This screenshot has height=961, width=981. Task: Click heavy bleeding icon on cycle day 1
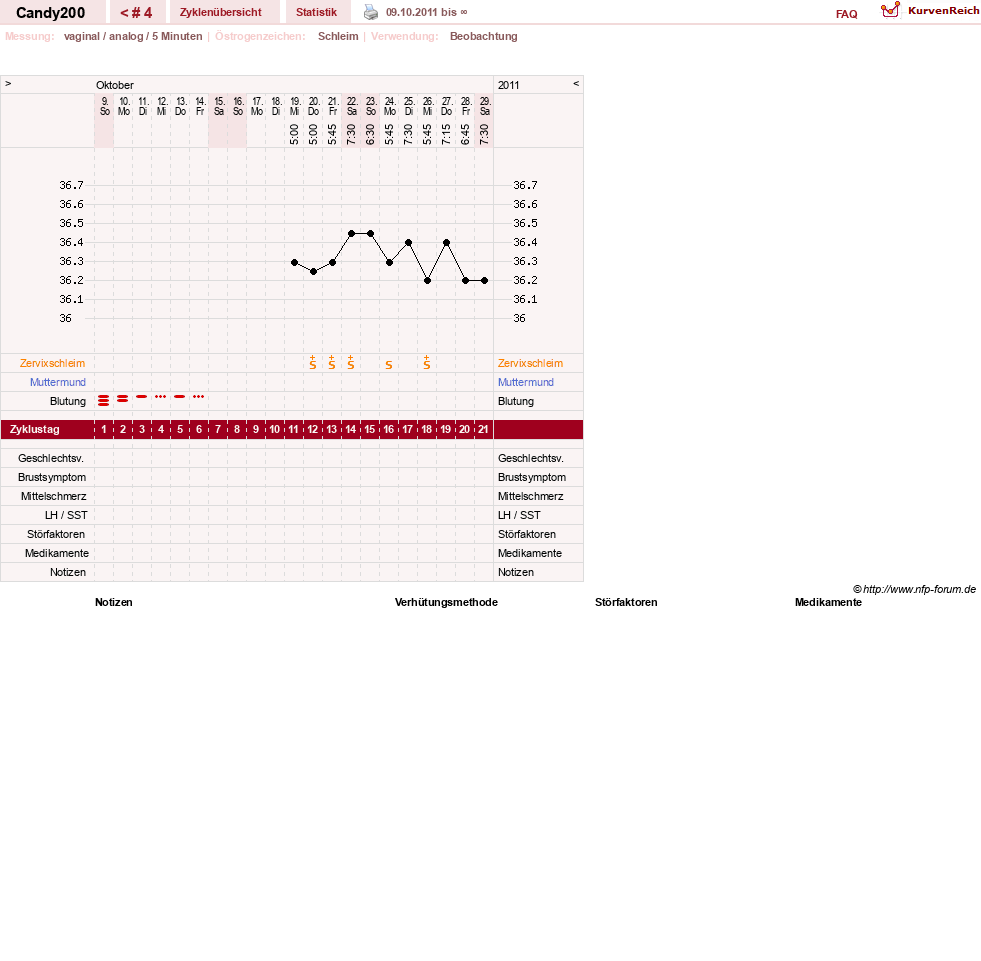click(x=103, y=400)
